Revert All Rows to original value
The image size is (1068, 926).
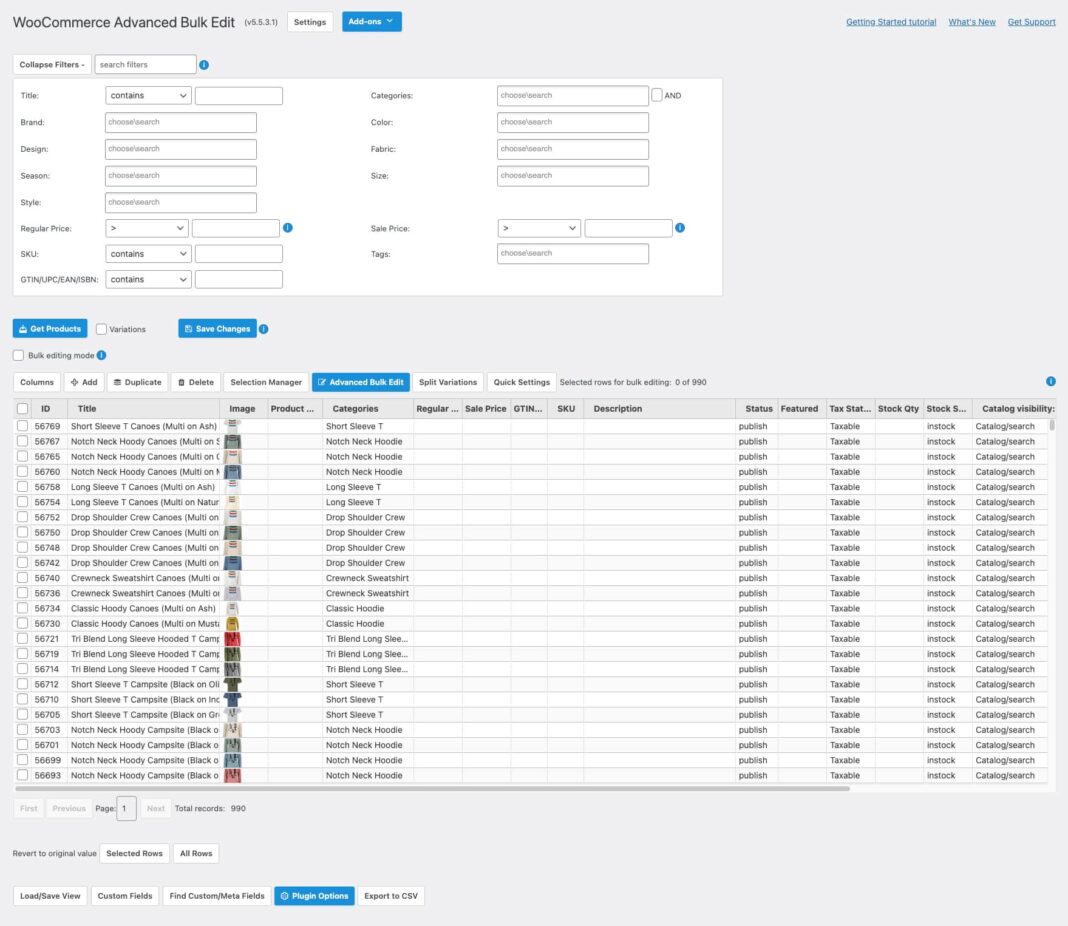196,853
